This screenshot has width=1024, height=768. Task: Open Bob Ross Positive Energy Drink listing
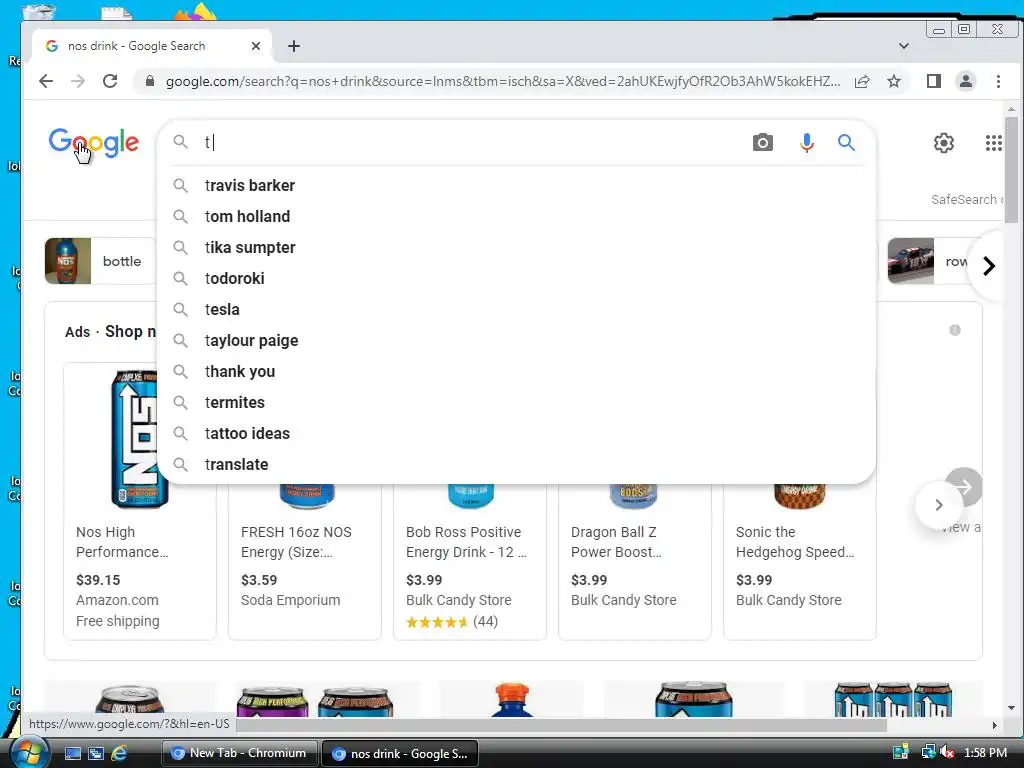pos(466,542)
